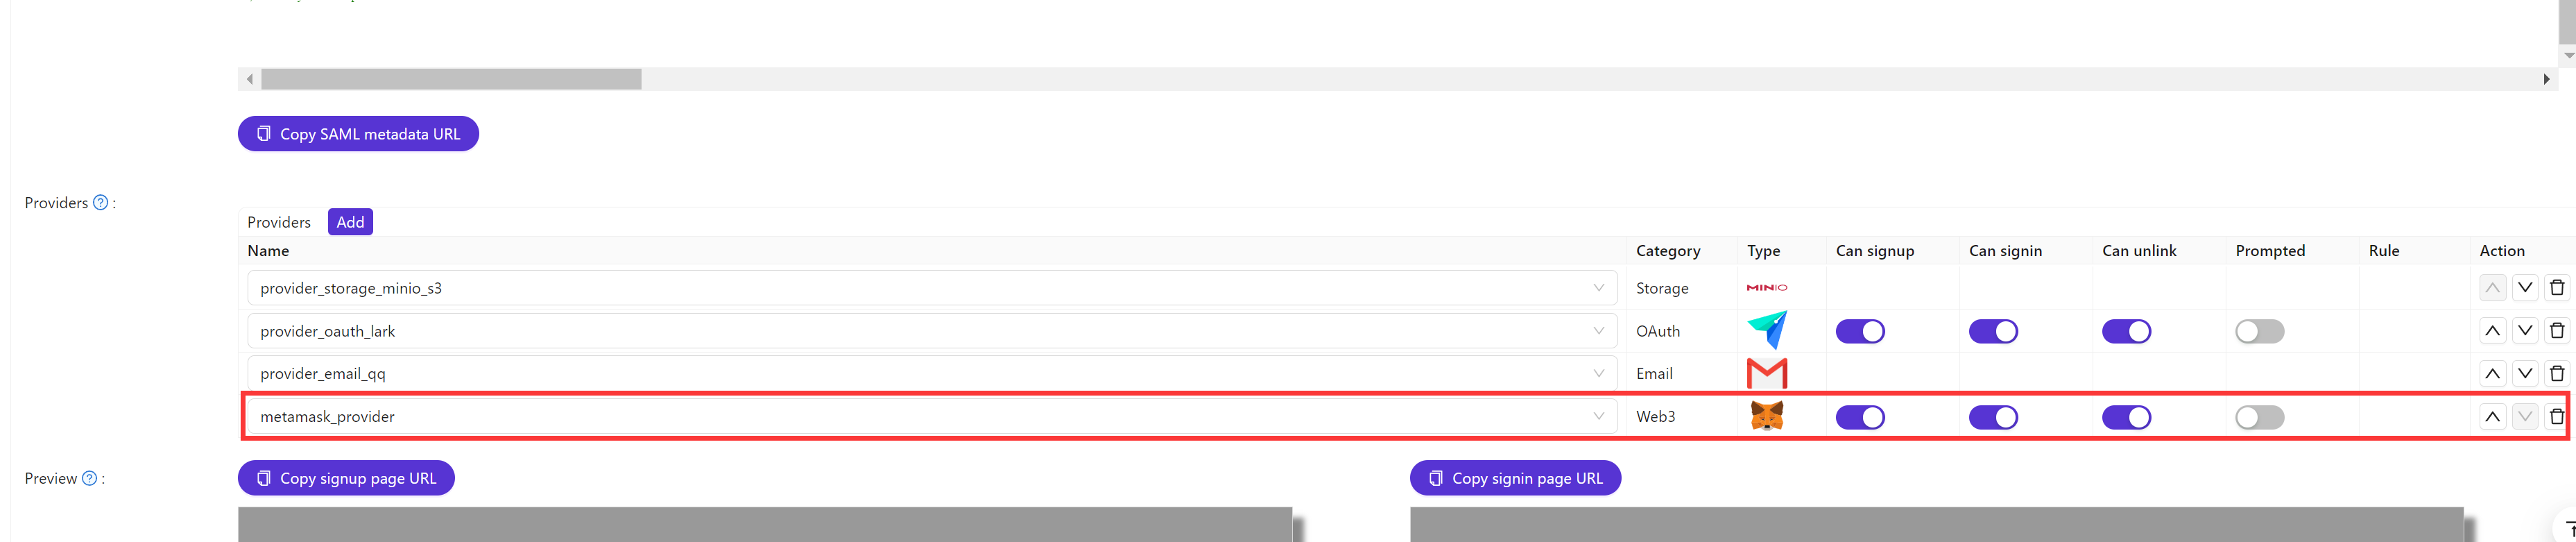Click the Providers help question icon
The image size is (2576, 542).
[x=100, y=203]
